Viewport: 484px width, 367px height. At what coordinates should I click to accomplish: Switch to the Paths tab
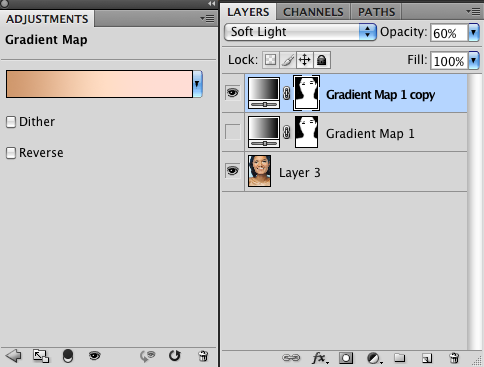pos(376,12)
